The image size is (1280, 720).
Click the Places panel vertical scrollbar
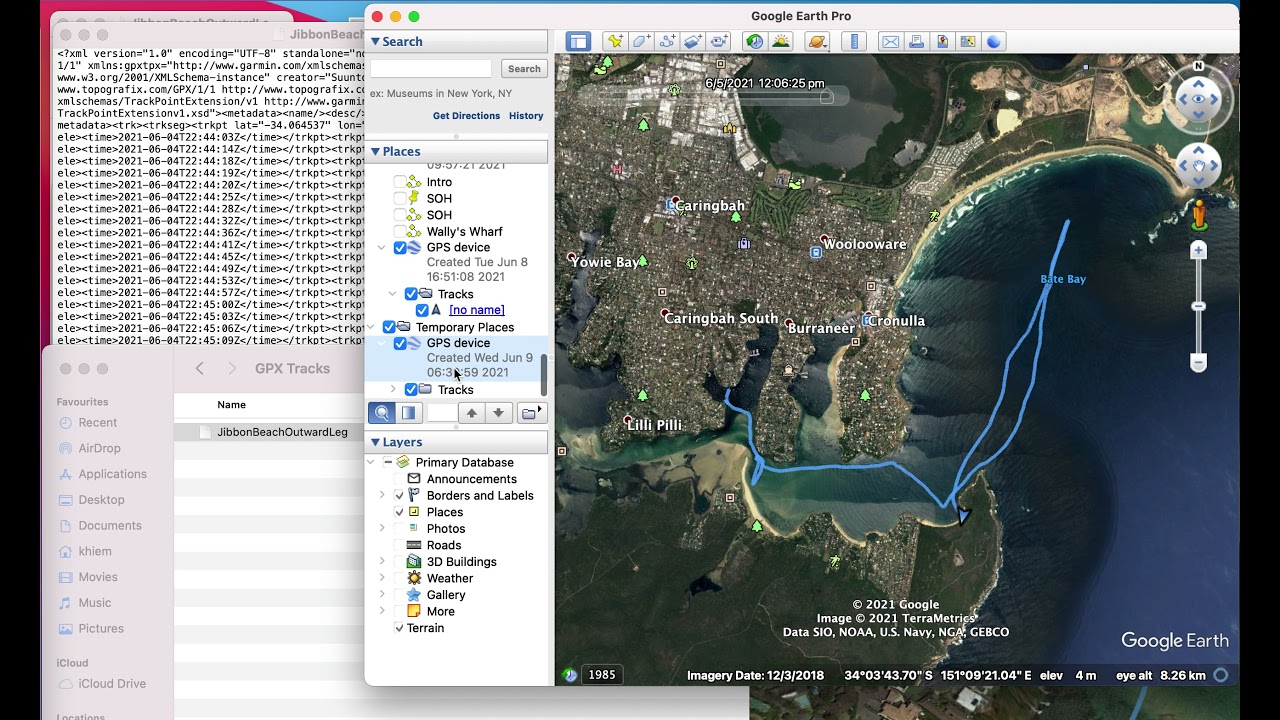tap(544, 374)
